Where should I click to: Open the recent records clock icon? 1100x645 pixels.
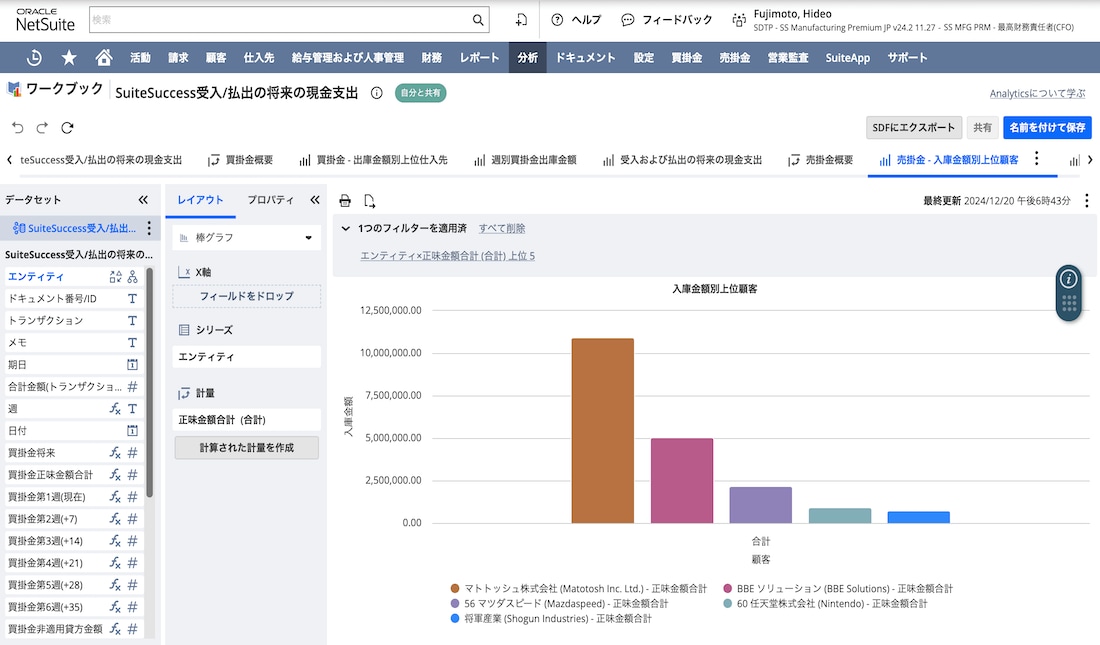click(34, 58)
